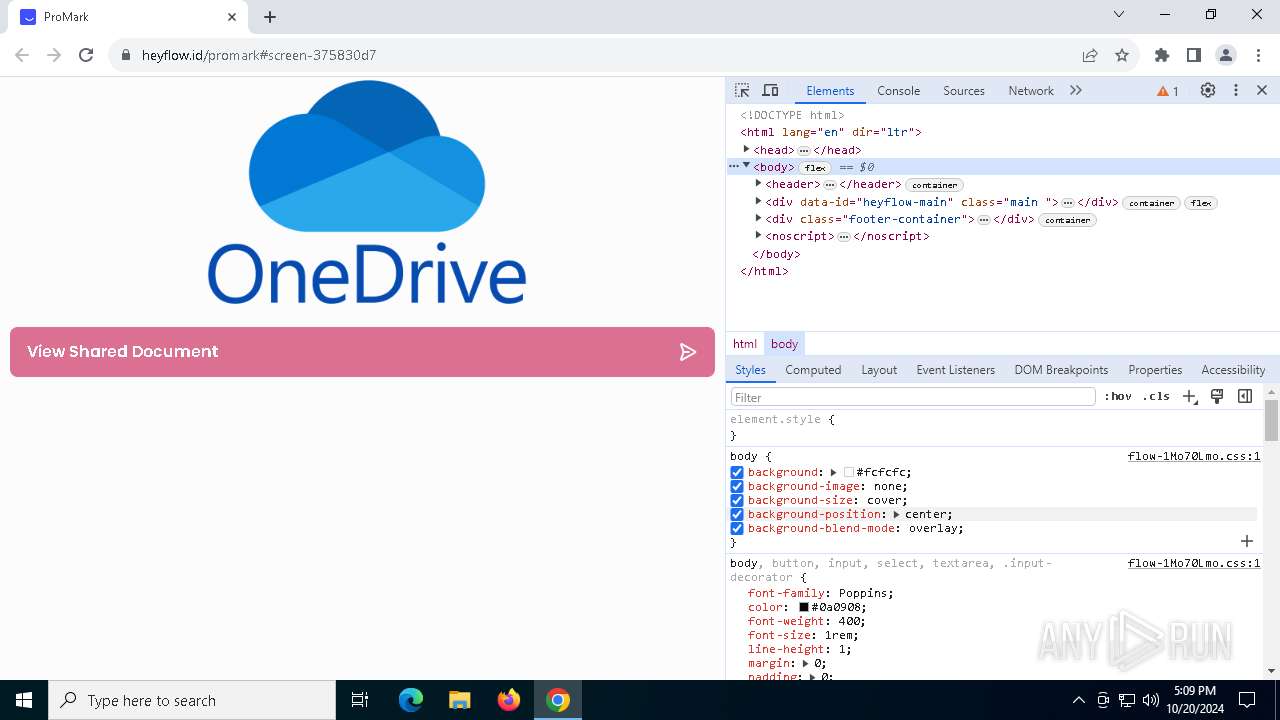
Task: Open the Computed styles tab
Action: point(813,370)
